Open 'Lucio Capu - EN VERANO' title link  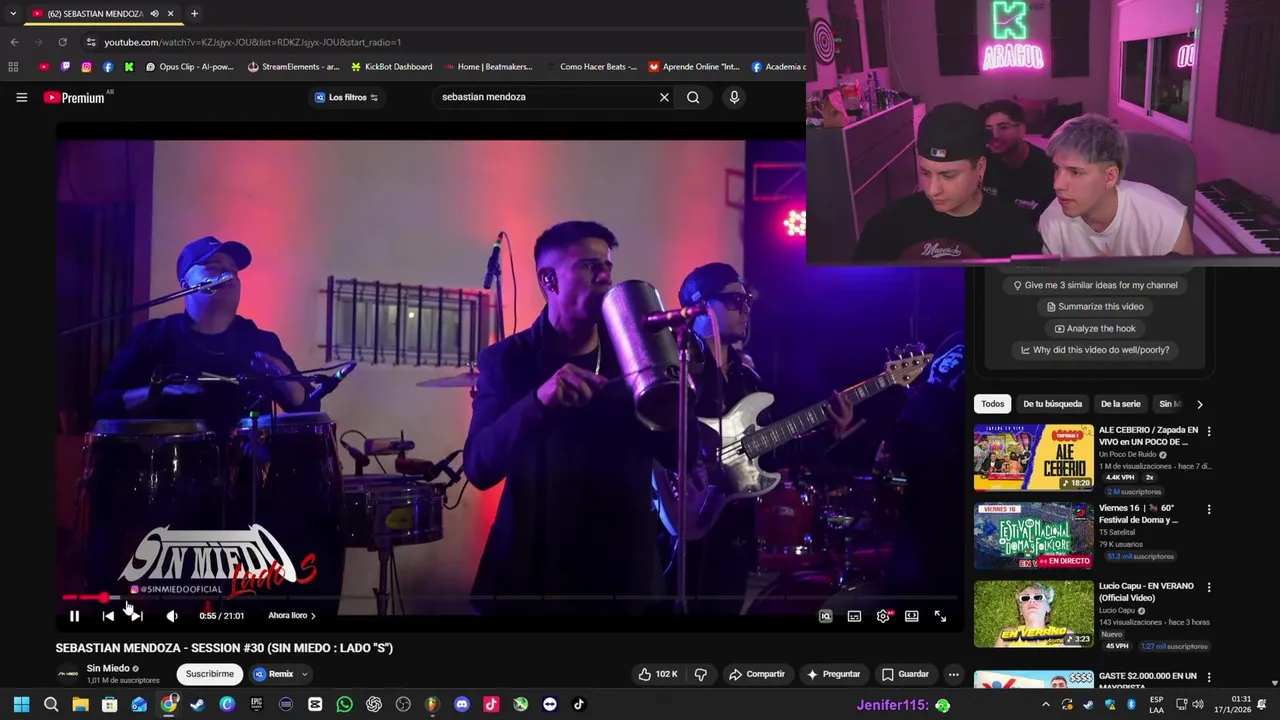(1146, 592)
